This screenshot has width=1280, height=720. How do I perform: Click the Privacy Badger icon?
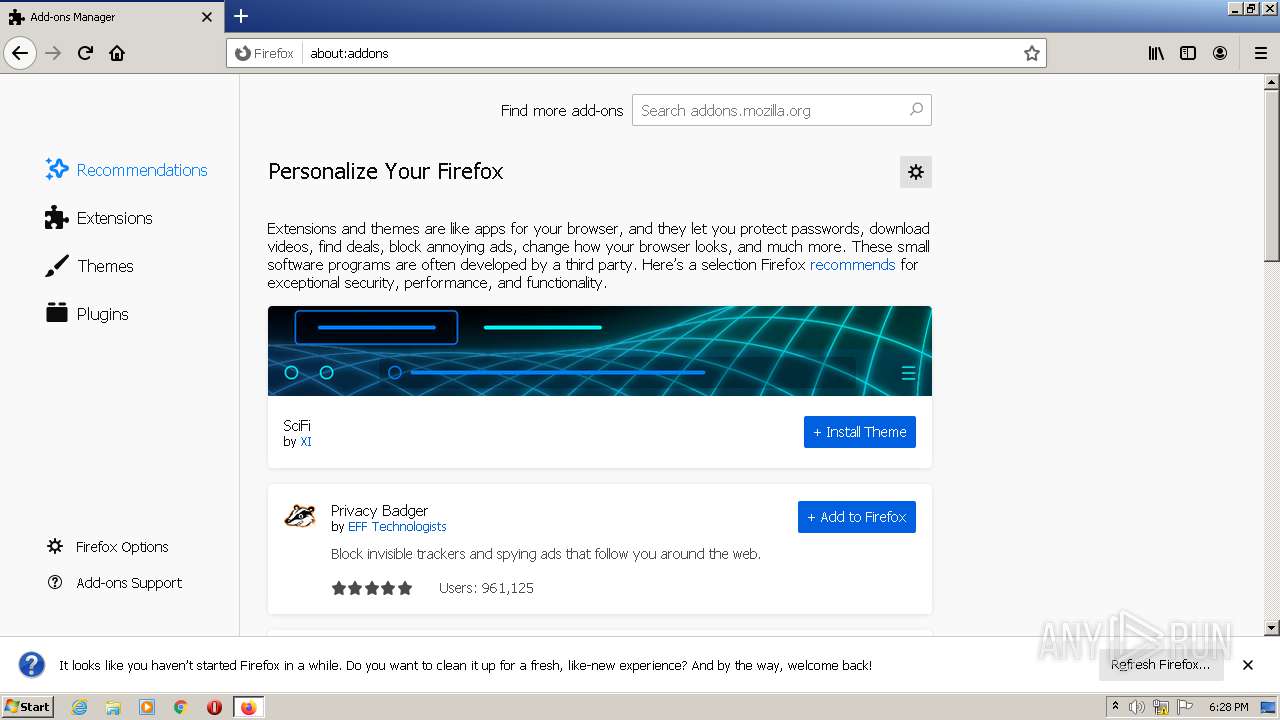[x=300, y=517]
